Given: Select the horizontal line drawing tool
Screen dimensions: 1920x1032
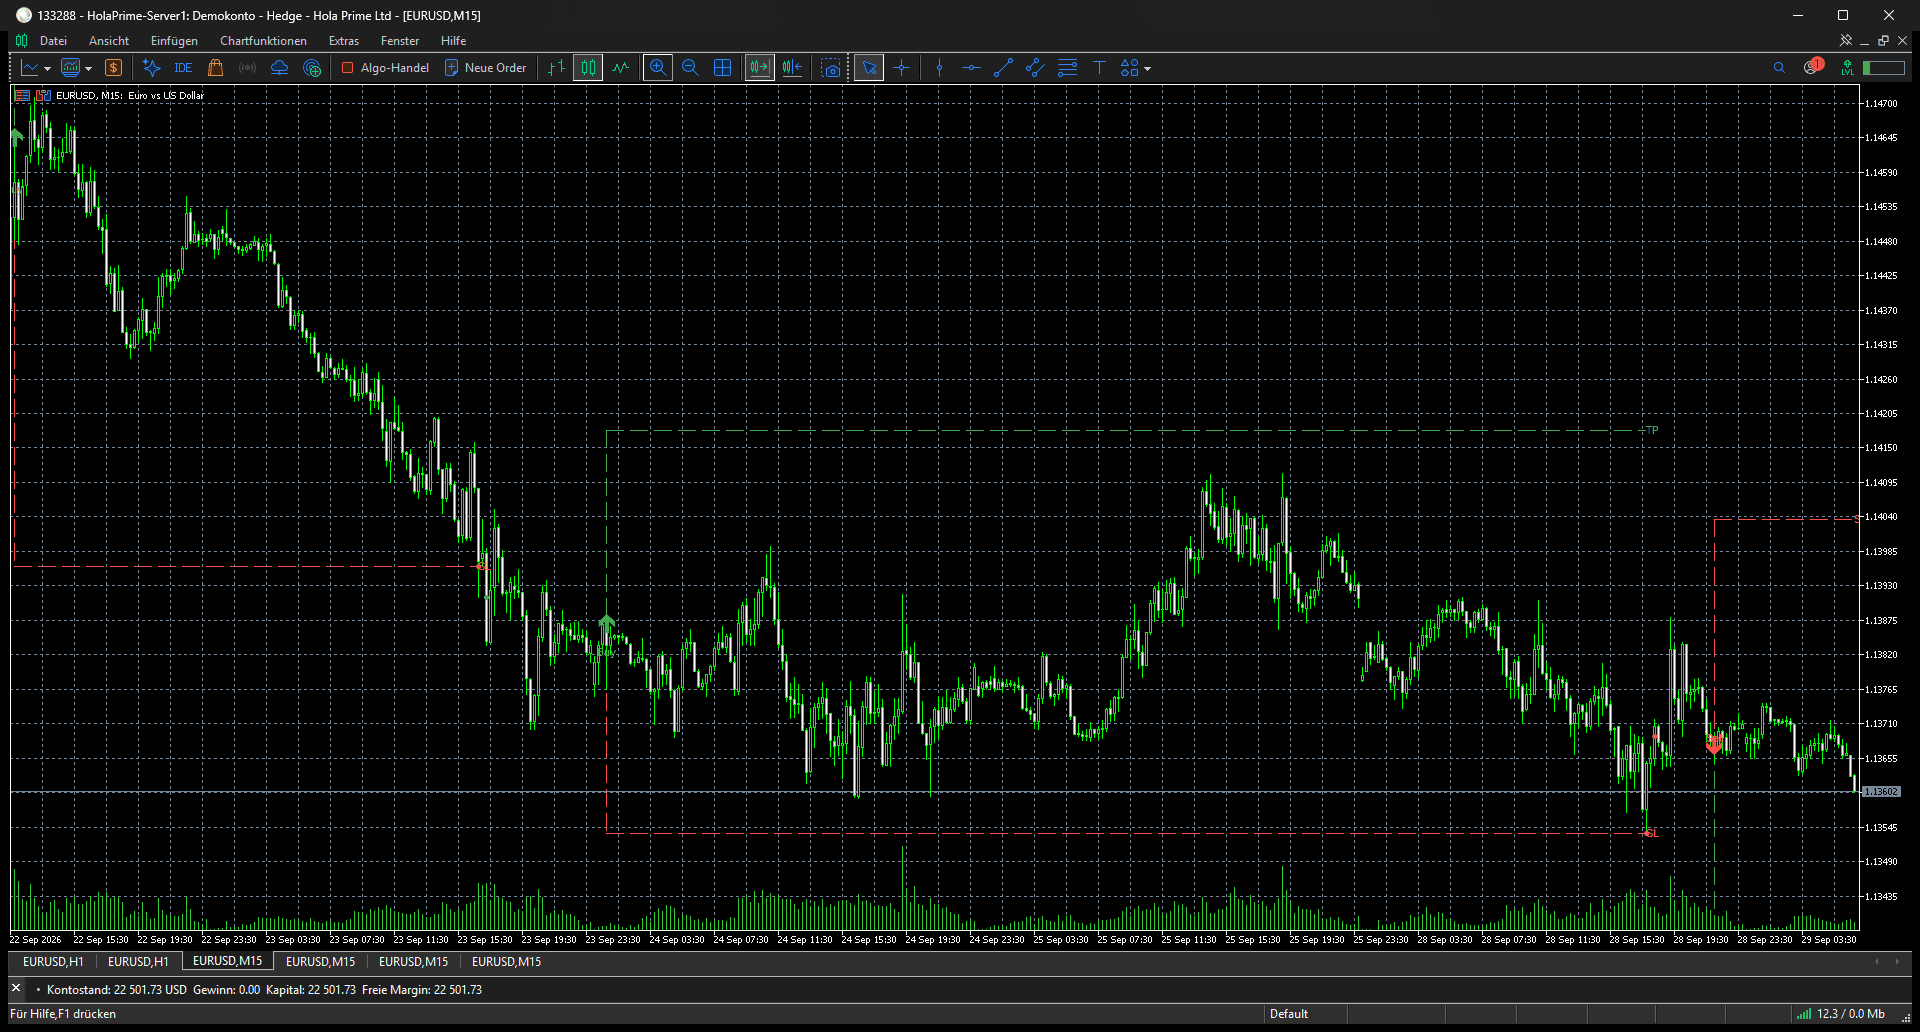Looking at the screenshot, I should (971, 68).
